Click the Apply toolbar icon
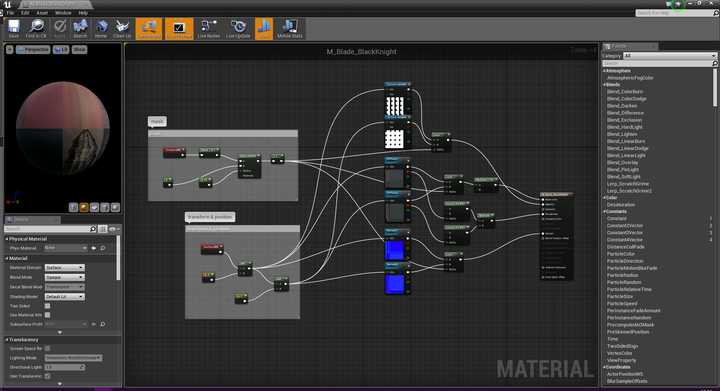Viewport: 720px width, 391px height. tap(60, 28)
